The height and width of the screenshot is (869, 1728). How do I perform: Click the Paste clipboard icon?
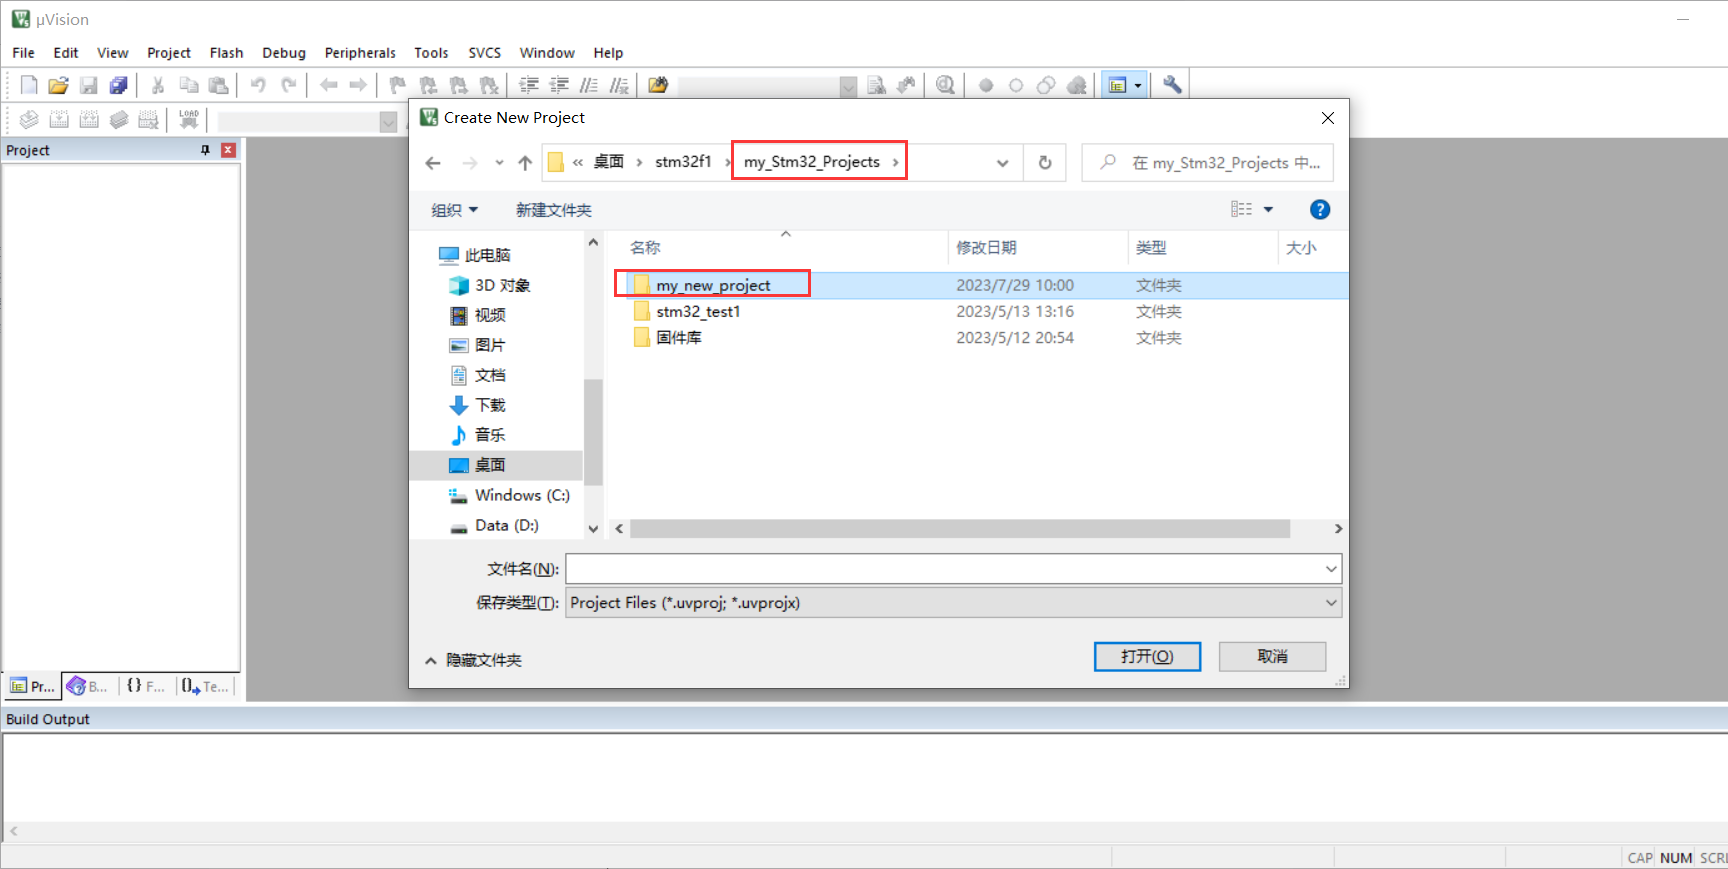coord(218,85)
